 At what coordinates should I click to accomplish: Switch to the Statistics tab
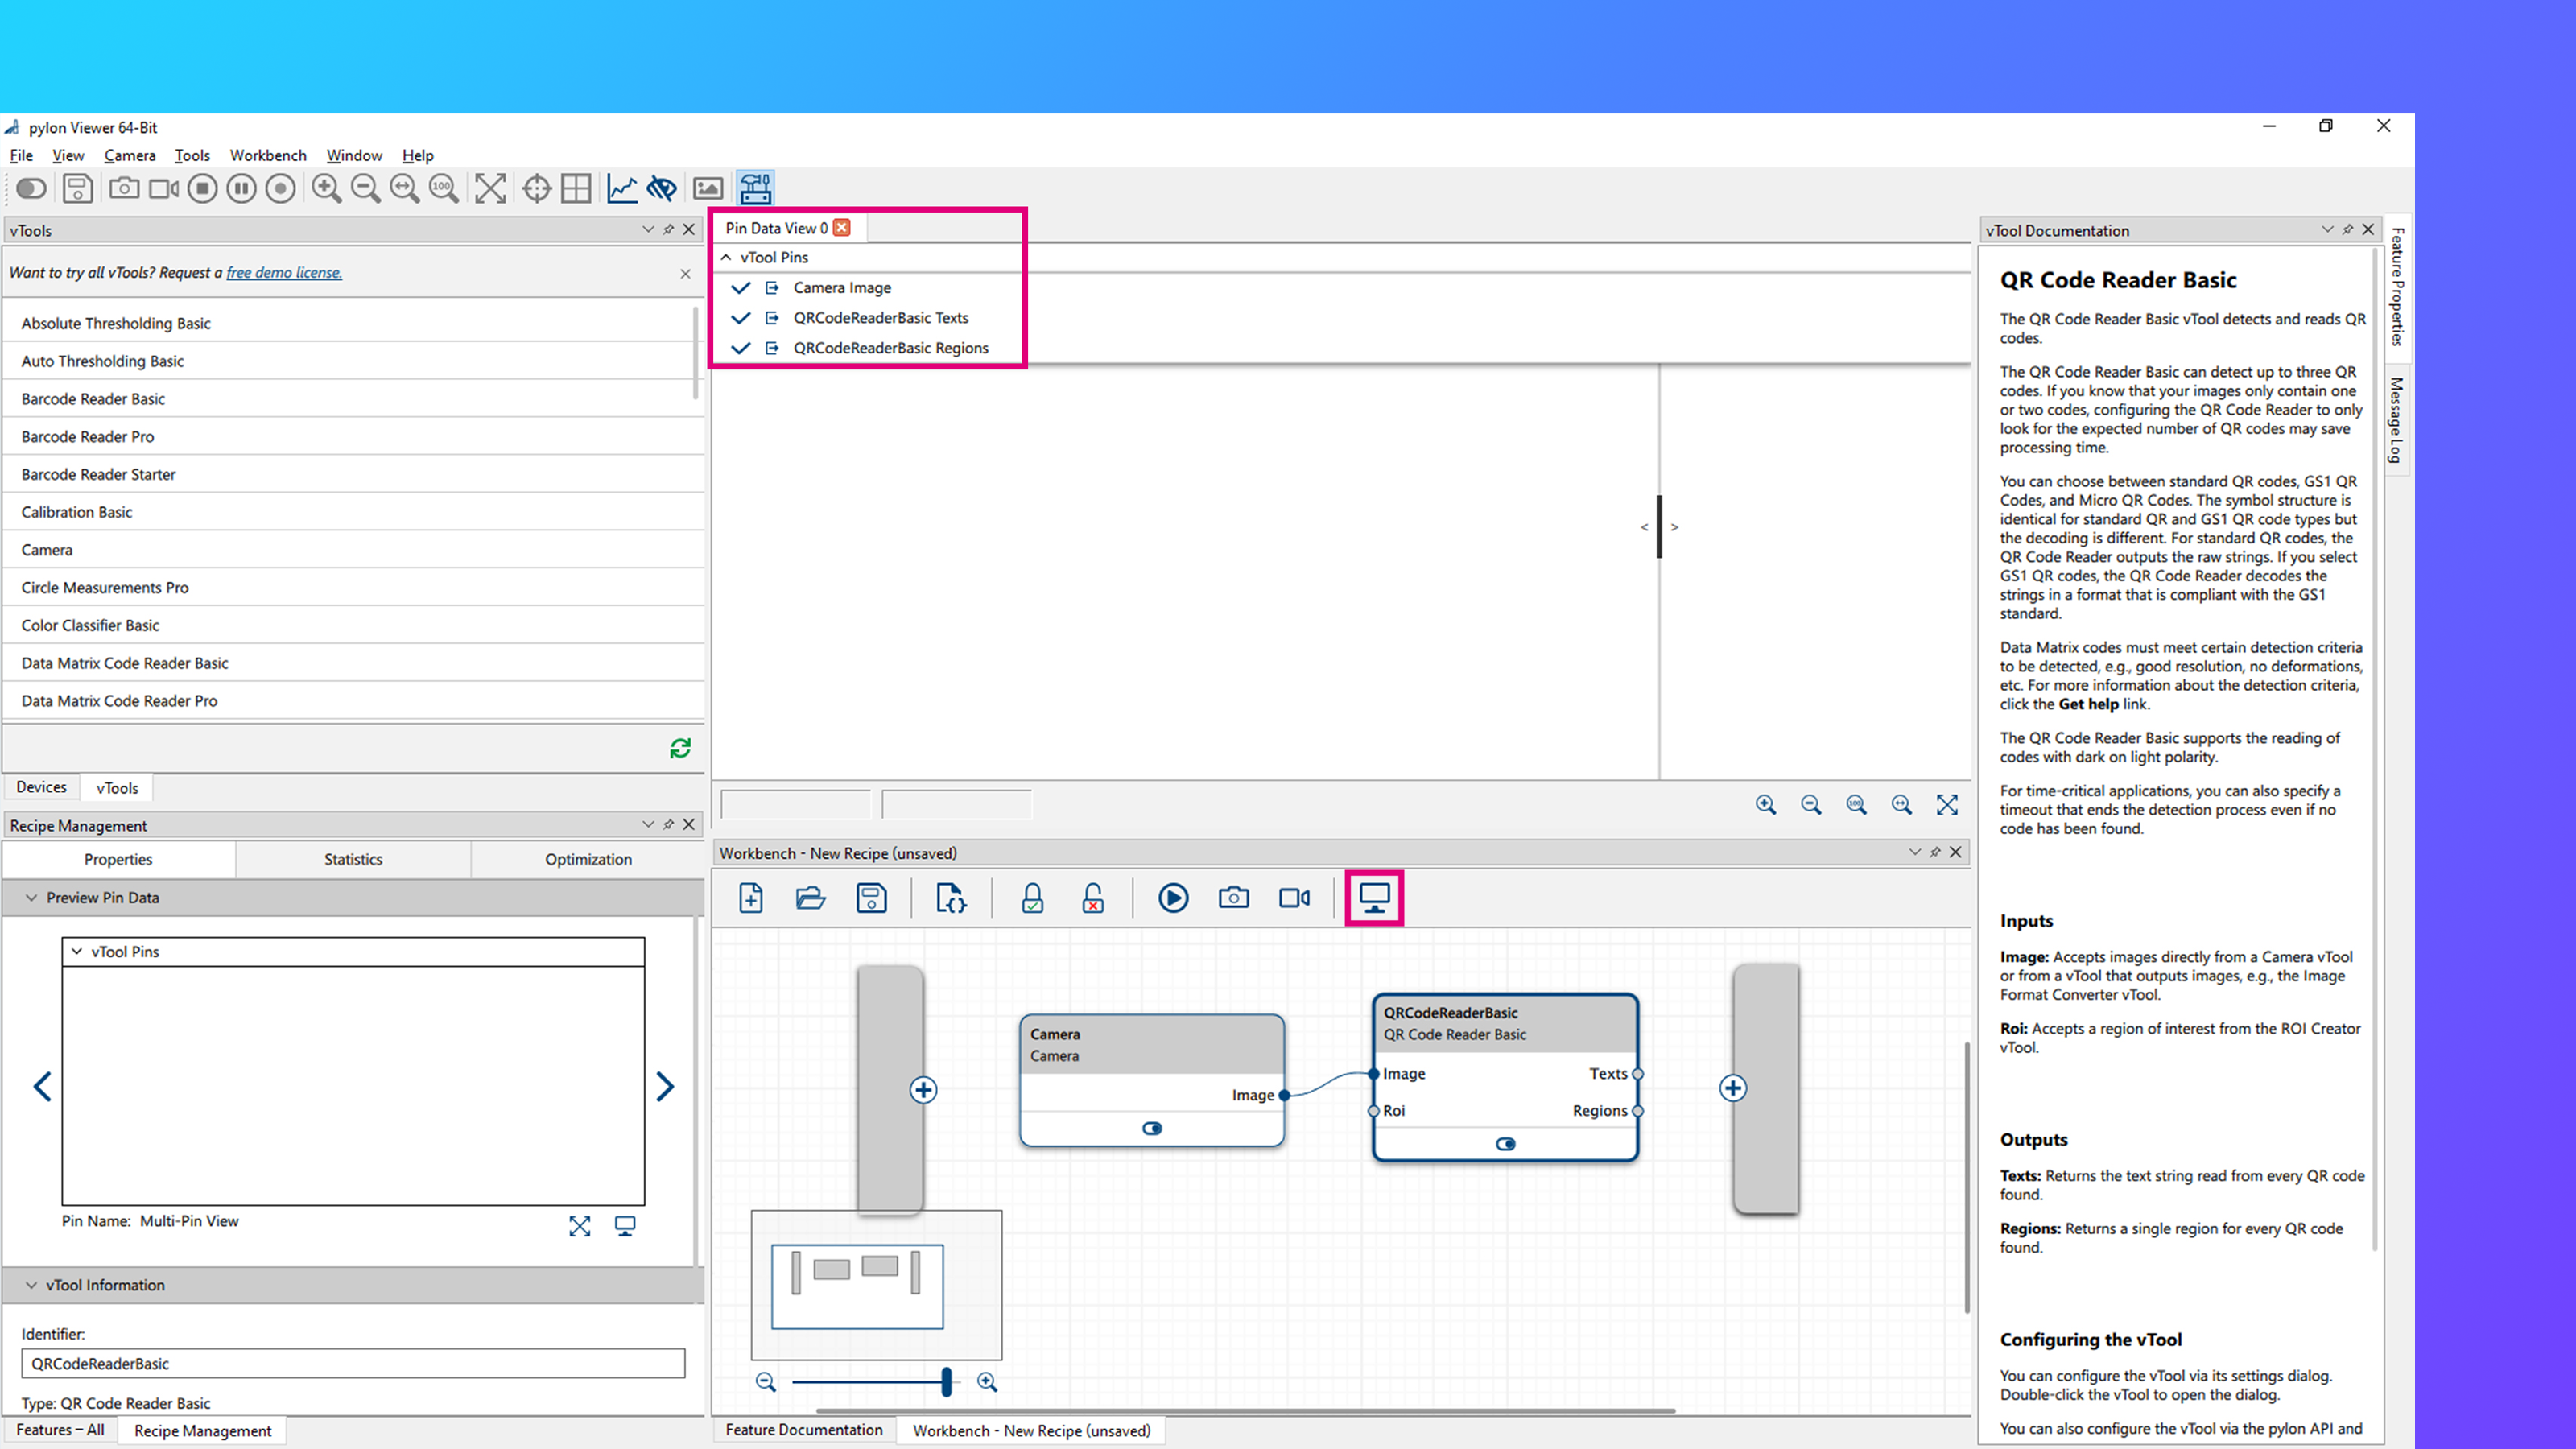(353, 859)
